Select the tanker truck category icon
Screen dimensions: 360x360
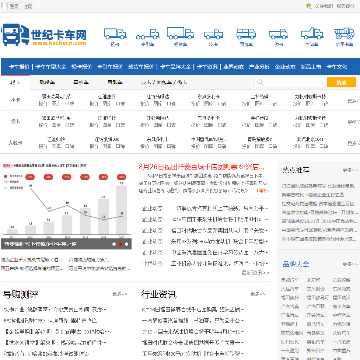coord(246,36)
